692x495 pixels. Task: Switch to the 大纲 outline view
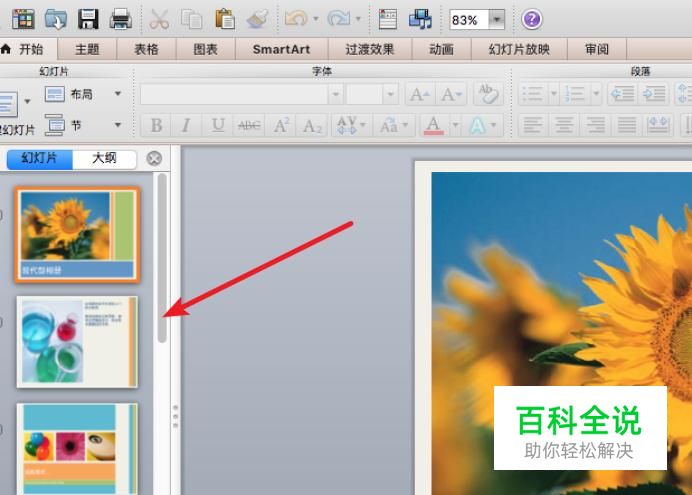point(104,159)
